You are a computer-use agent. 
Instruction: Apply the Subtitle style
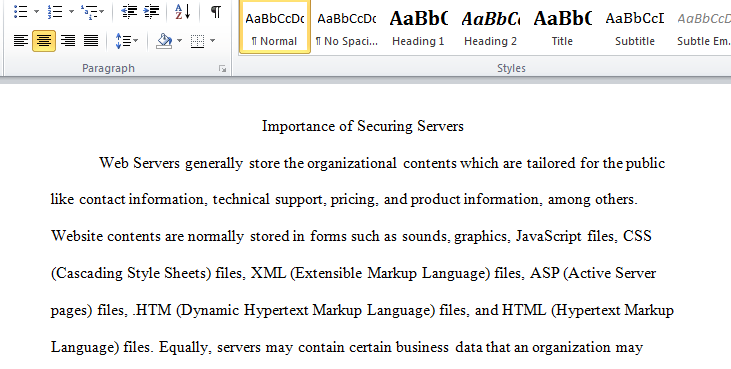634,27
